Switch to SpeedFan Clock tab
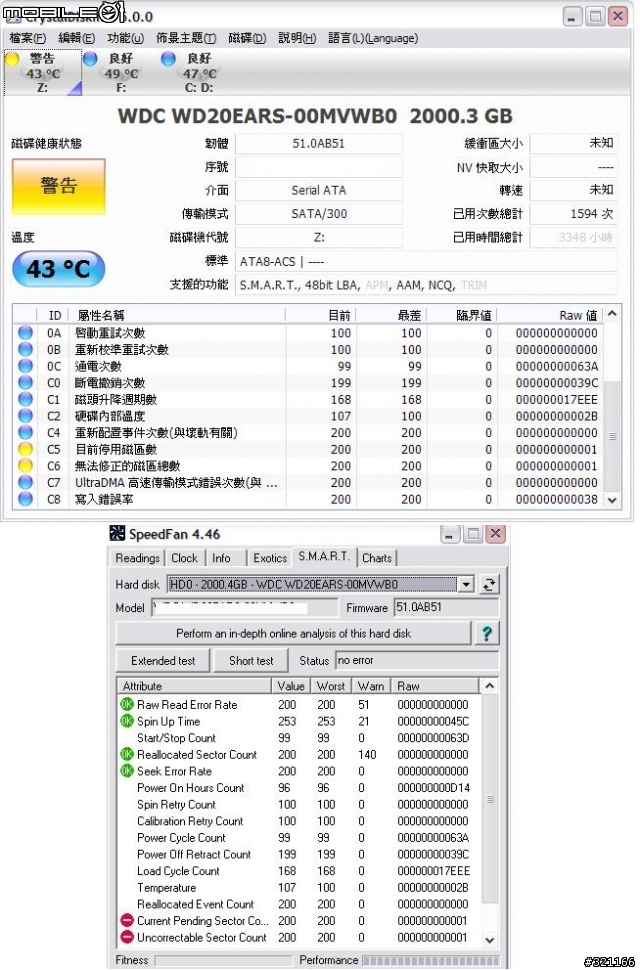 184,558
